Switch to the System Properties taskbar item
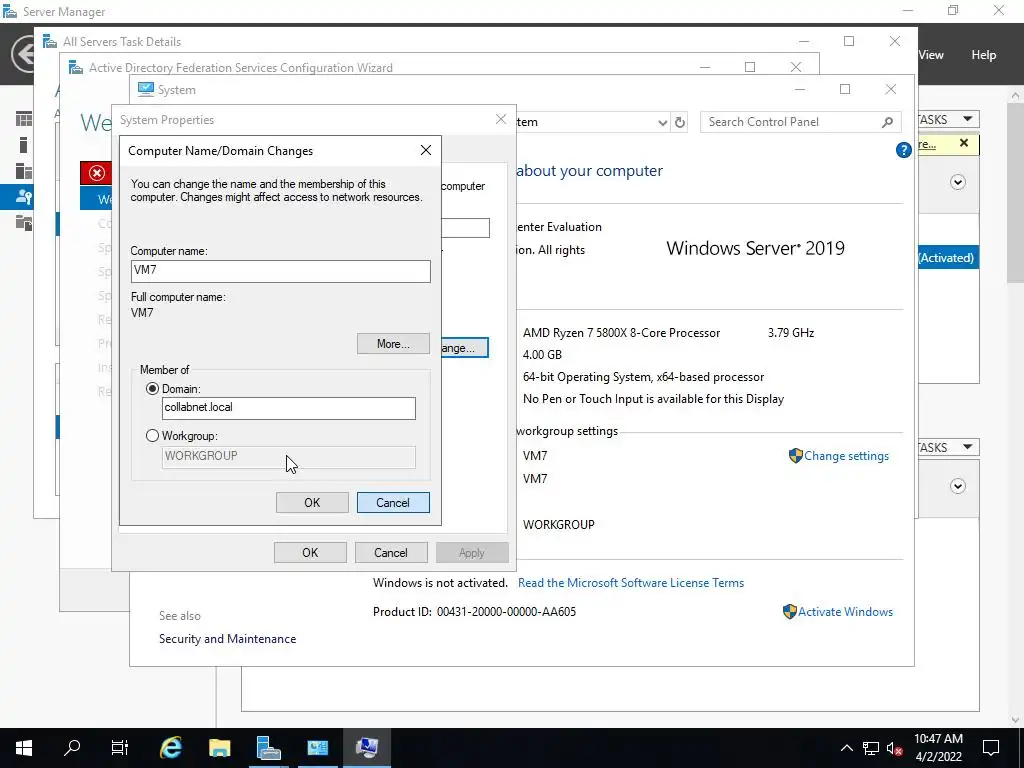Image resolution: width=1024 pixels, height=768 pixels. tap(366, 748)
